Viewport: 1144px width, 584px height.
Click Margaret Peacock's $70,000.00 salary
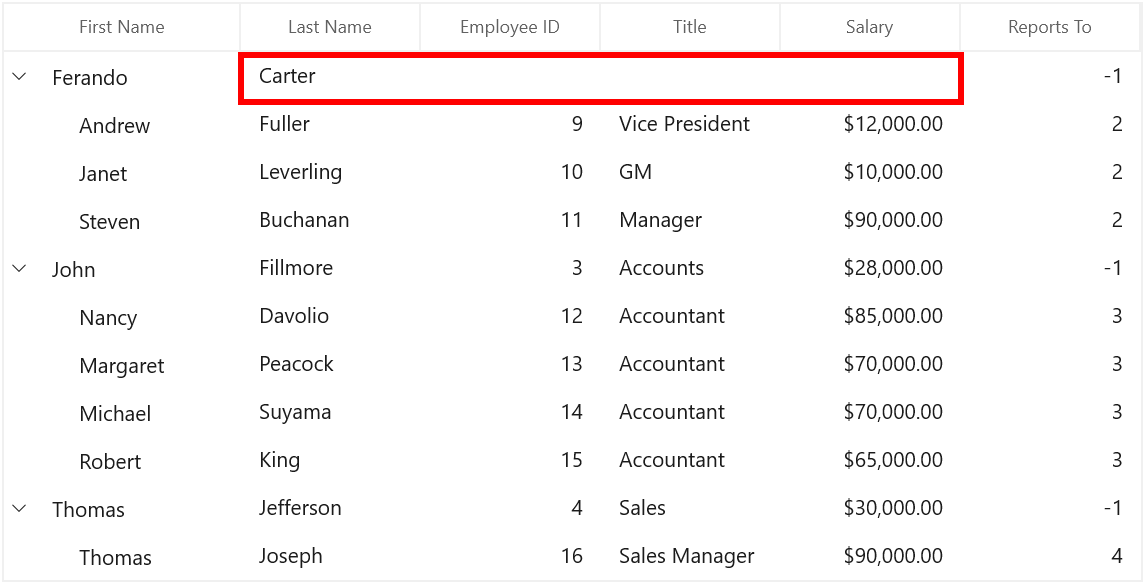(x=893, y=364)
